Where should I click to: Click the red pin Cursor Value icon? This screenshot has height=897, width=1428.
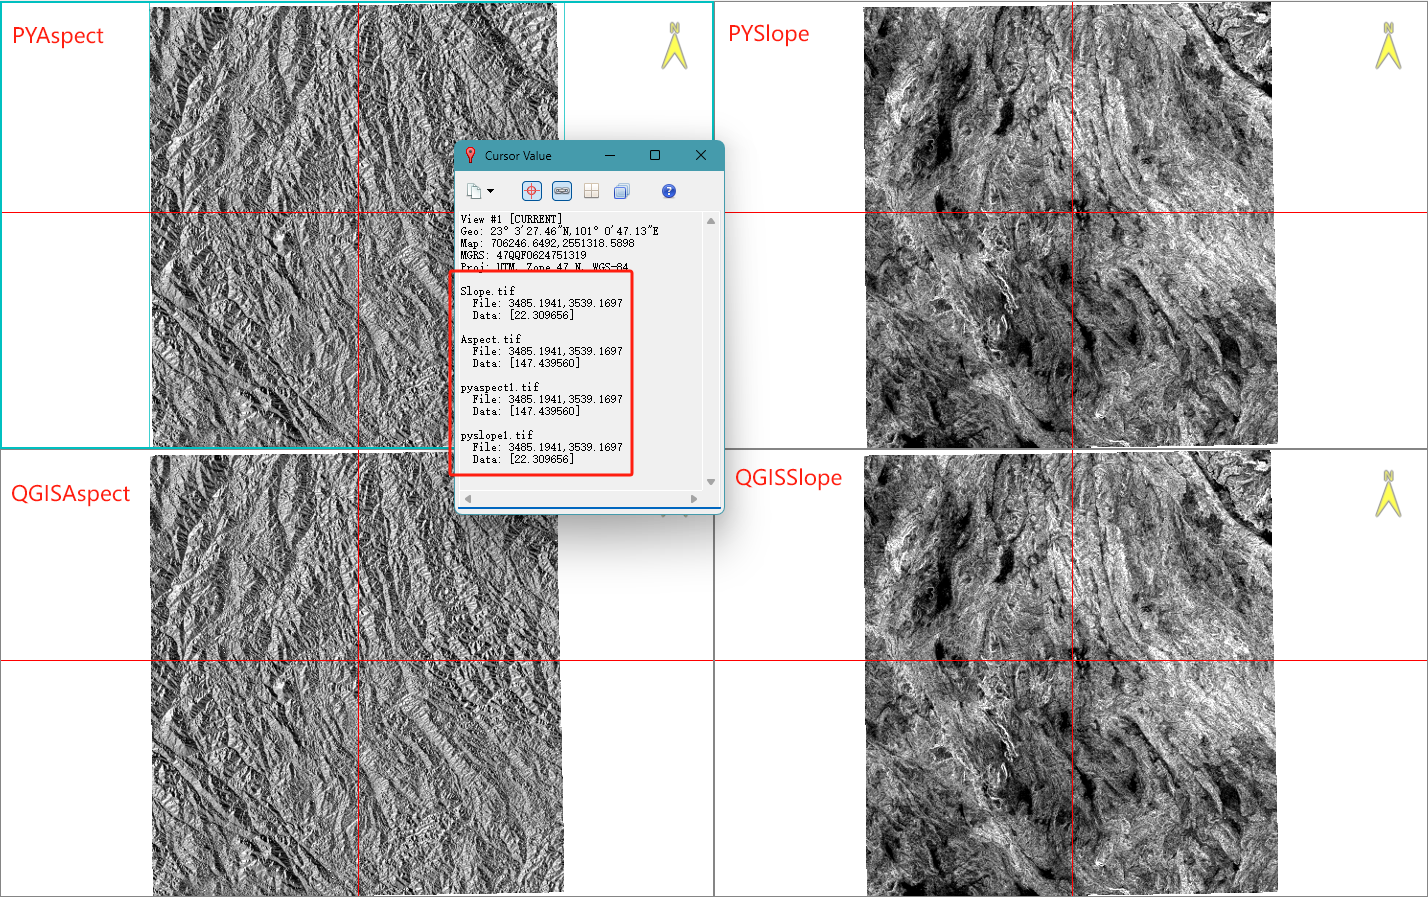(470, 155)
